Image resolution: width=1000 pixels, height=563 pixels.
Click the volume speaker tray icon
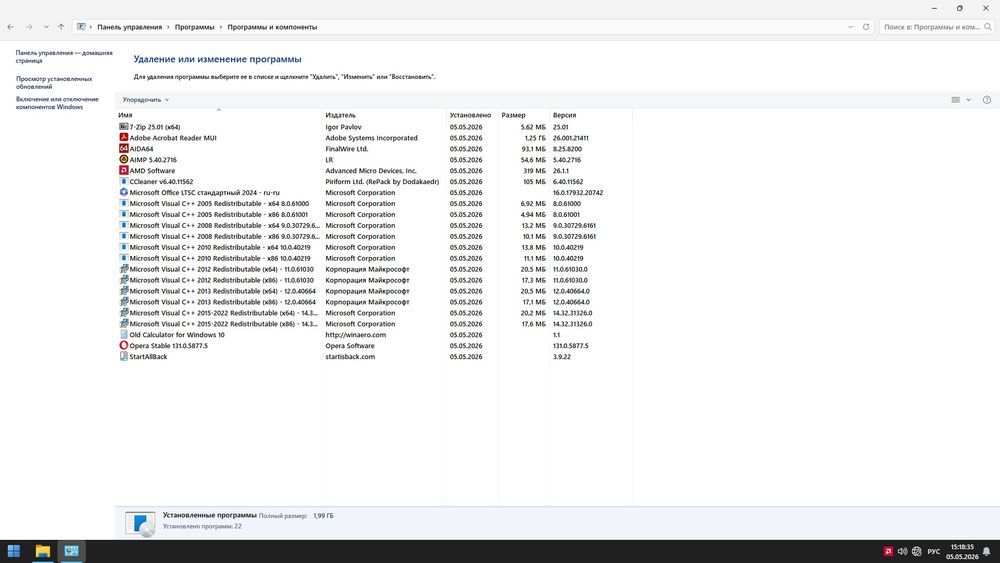pos(902,552)
